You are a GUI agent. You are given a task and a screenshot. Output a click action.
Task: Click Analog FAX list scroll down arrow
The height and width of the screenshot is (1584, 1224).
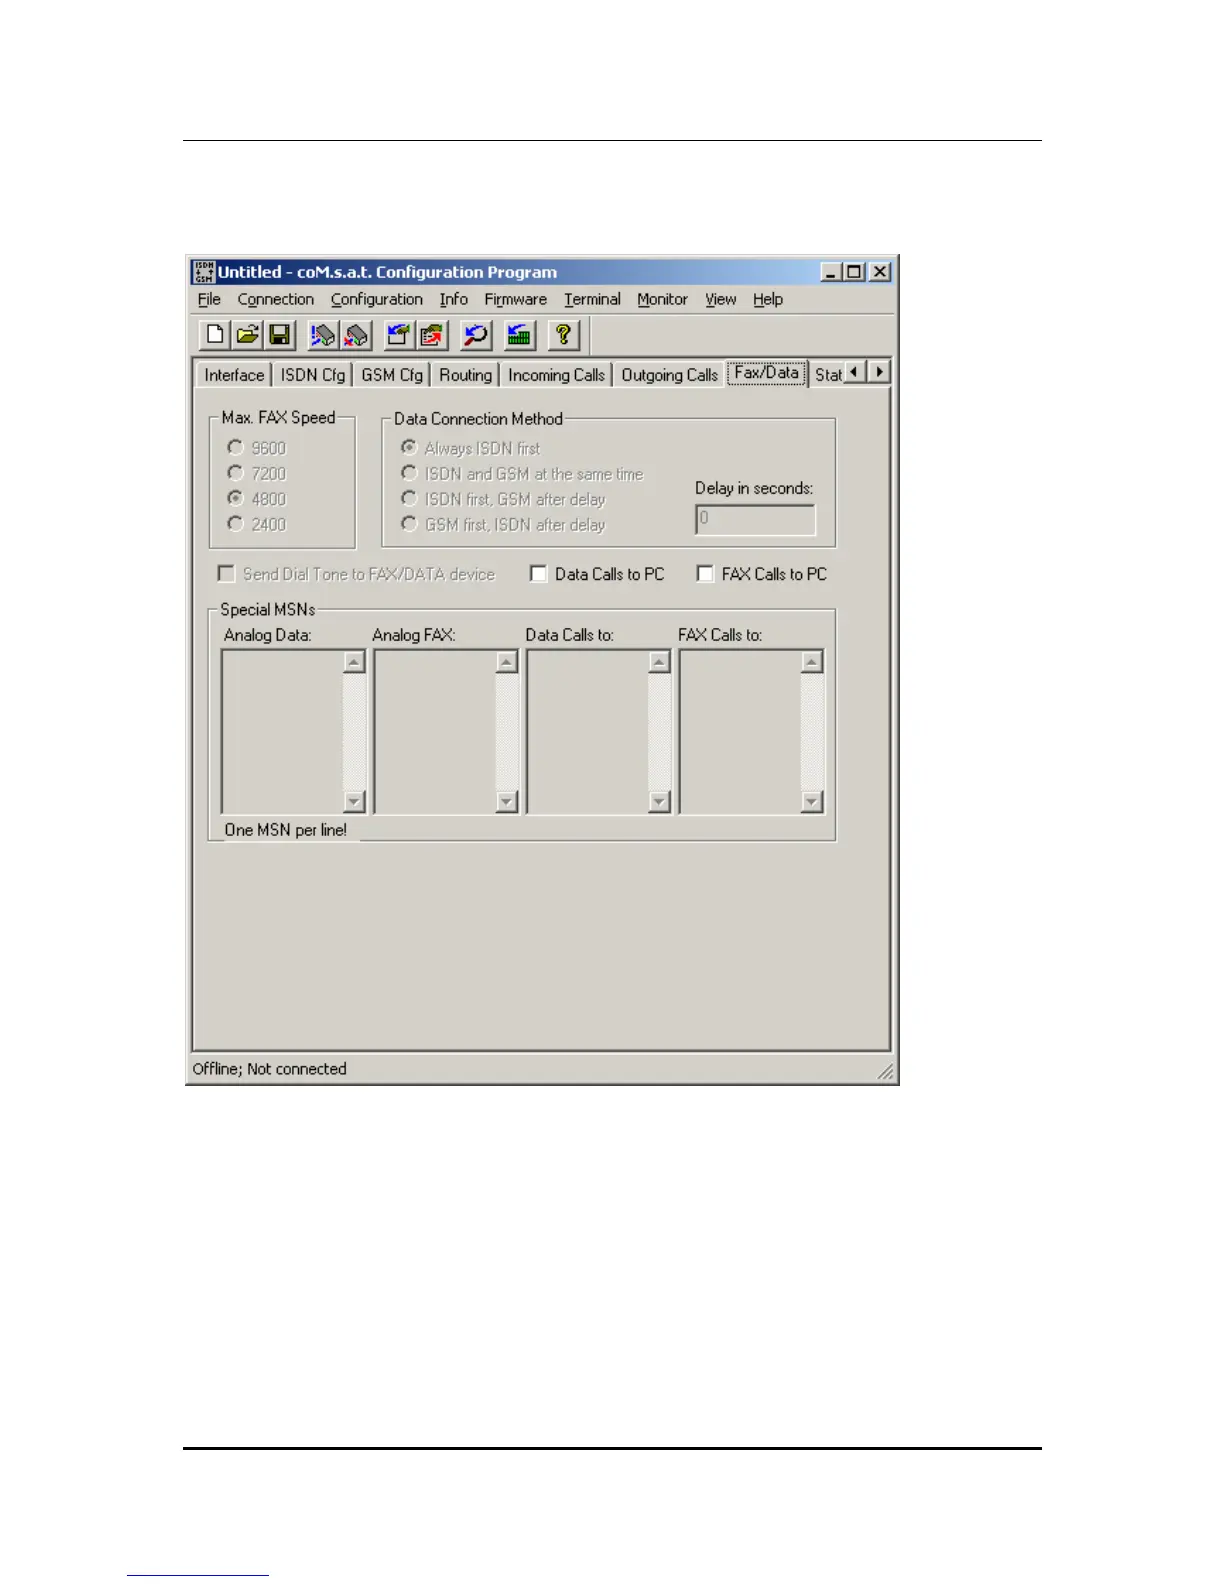507,801
